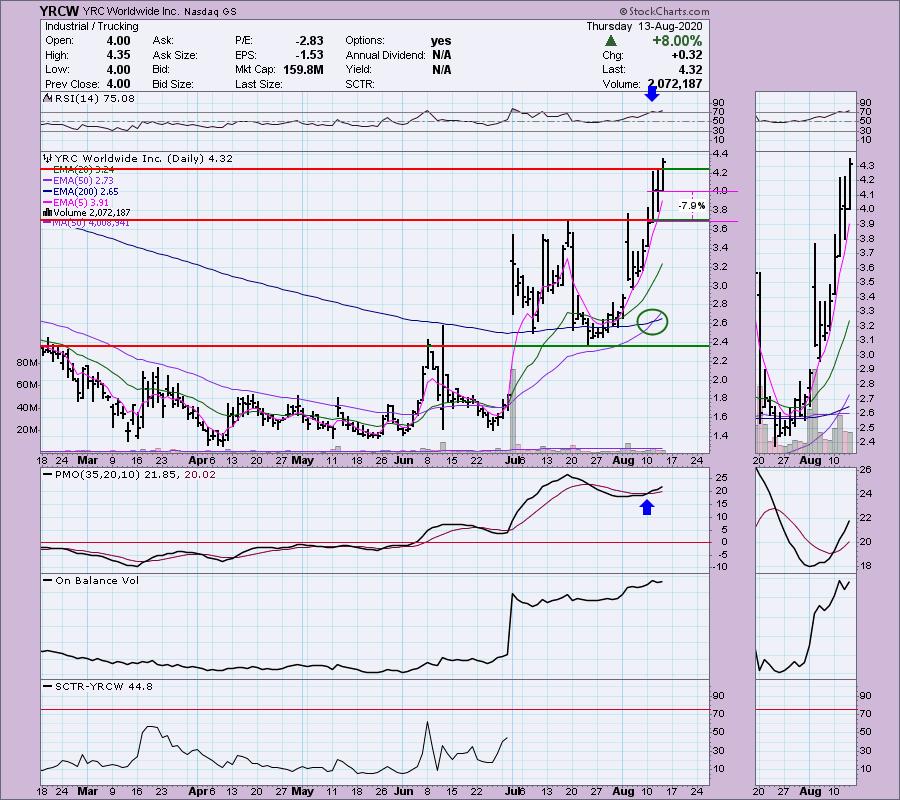Click the Options value 'yes'
Screen dimensions: 900x800
click(441, 41)
